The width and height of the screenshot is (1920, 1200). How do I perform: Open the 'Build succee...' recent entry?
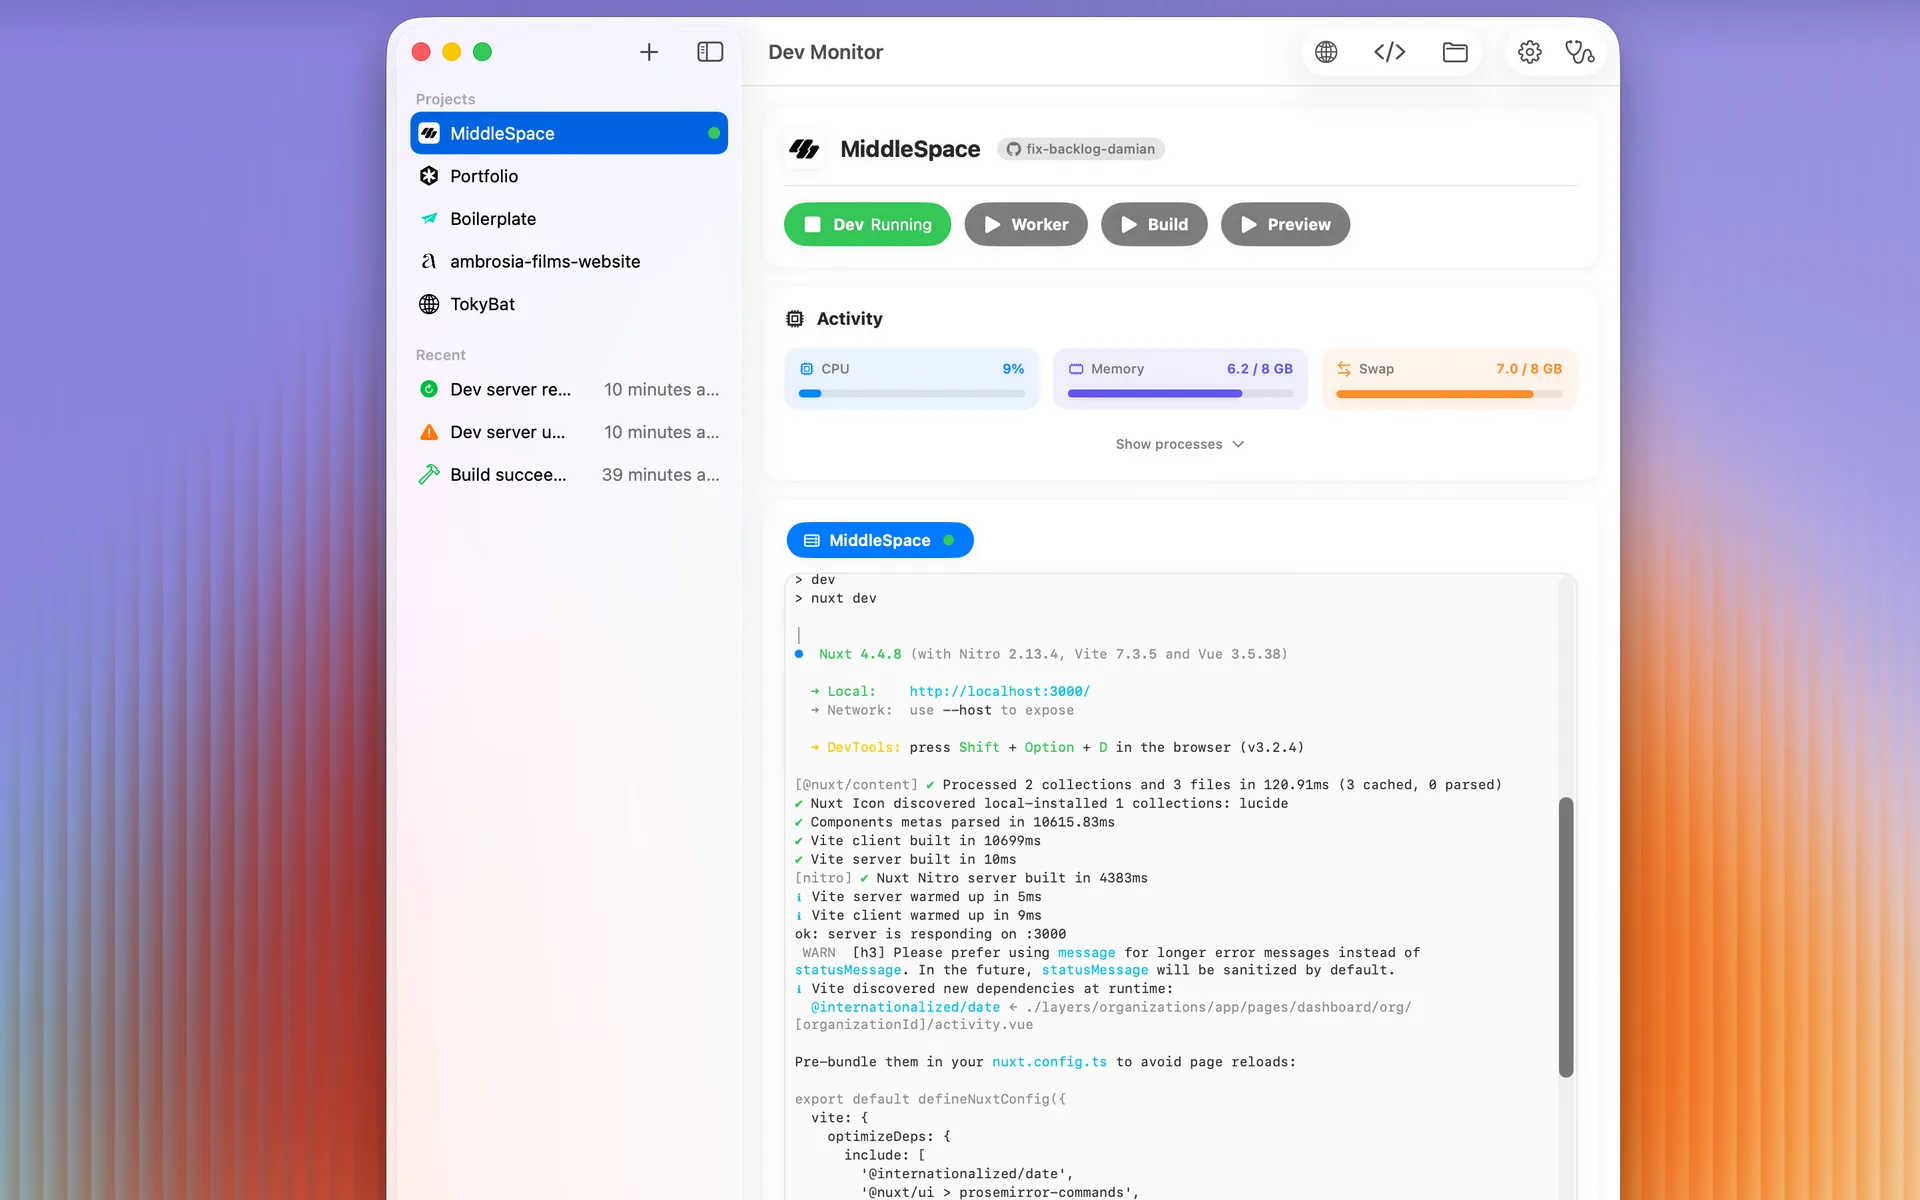569,475
